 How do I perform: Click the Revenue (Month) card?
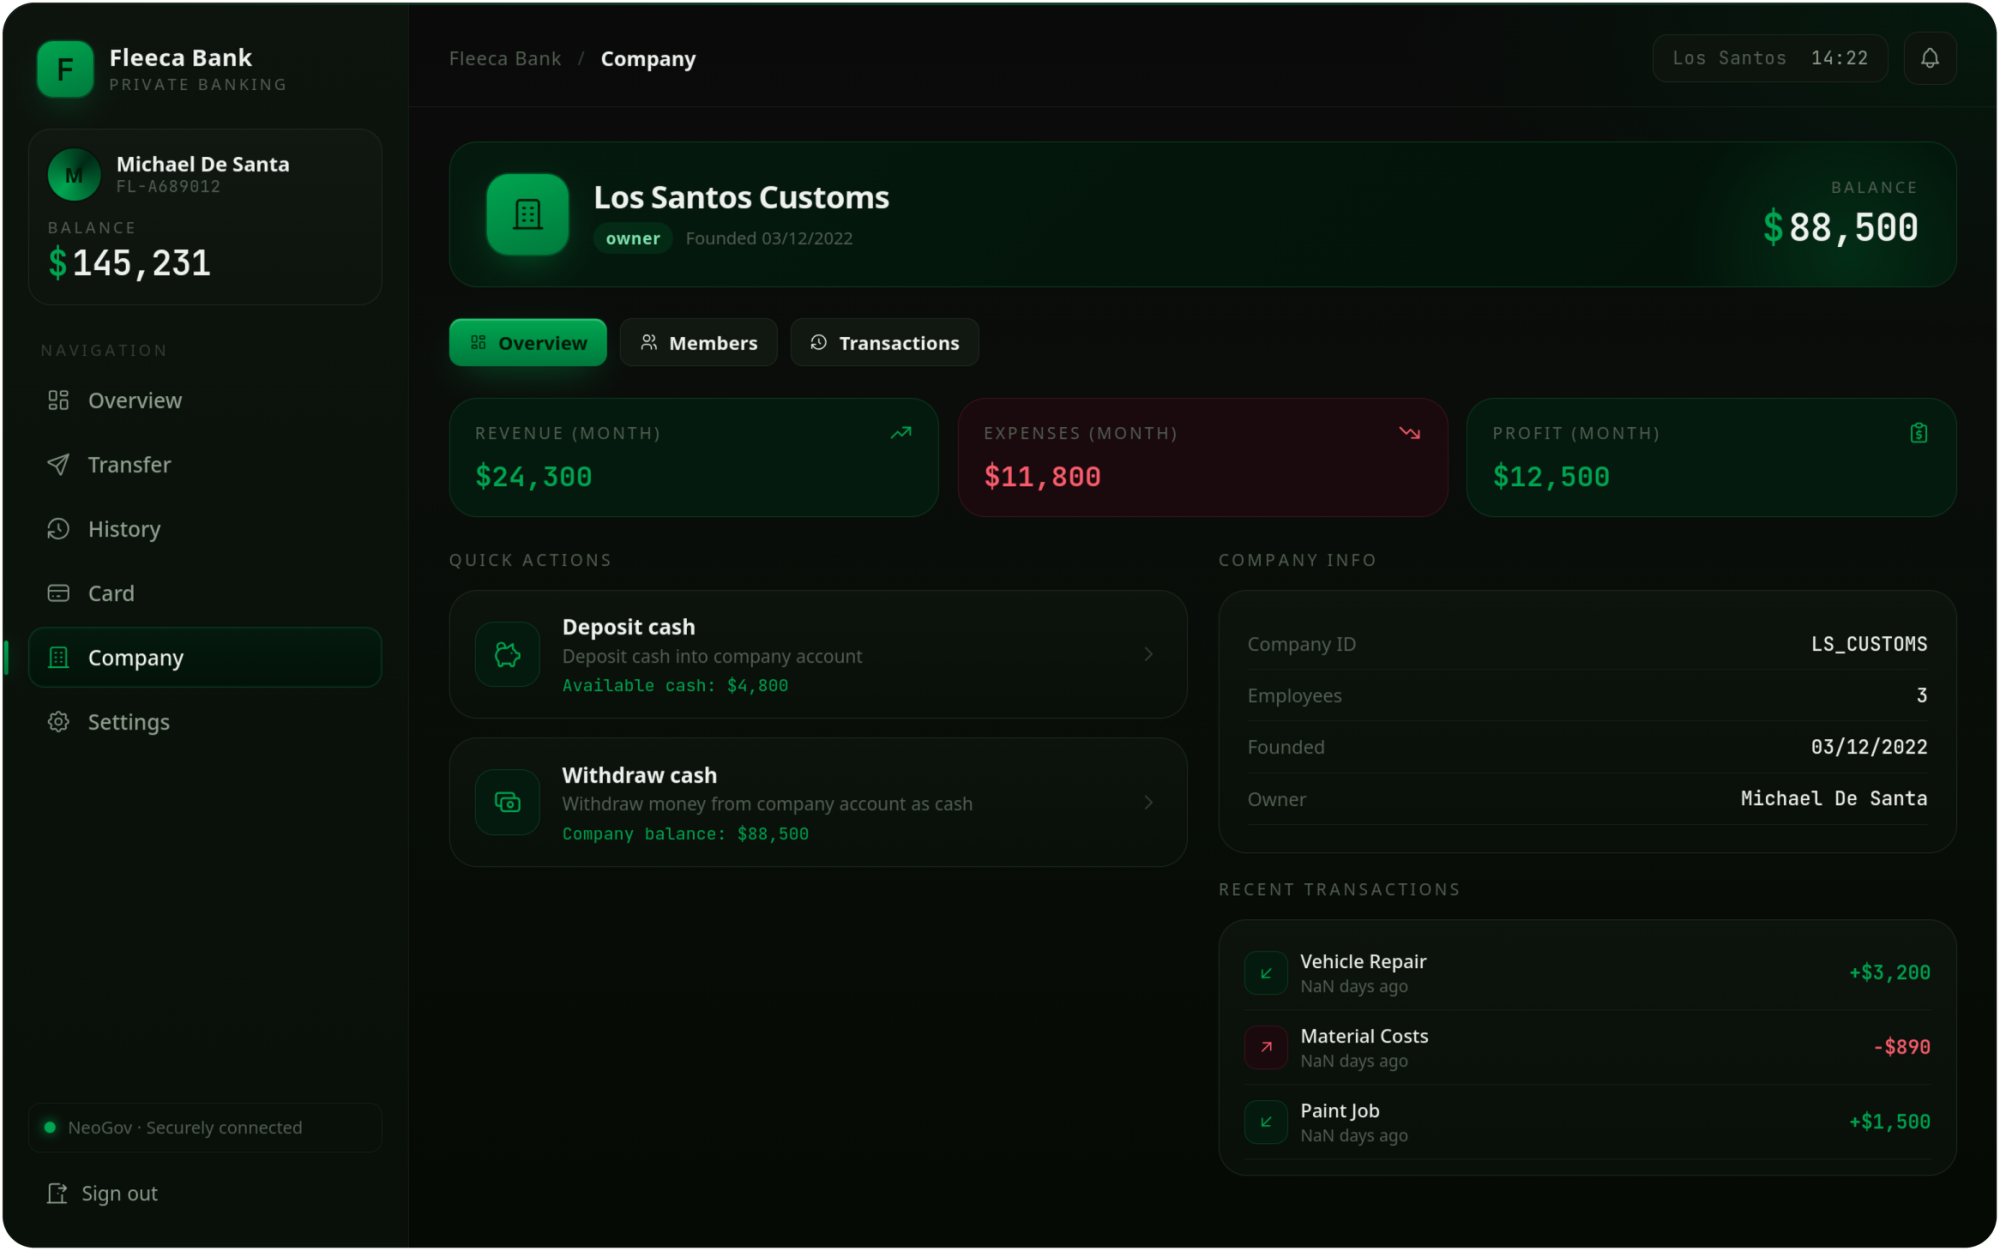pos(694,457)
